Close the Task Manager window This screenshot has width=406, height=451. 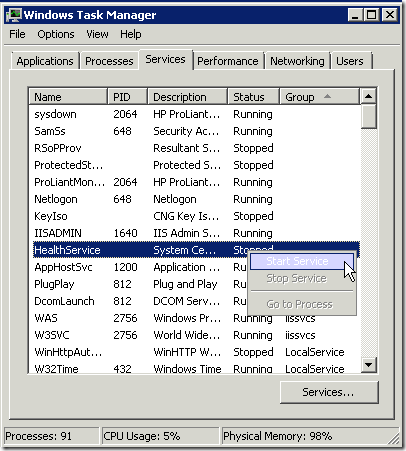coord(389,15)
